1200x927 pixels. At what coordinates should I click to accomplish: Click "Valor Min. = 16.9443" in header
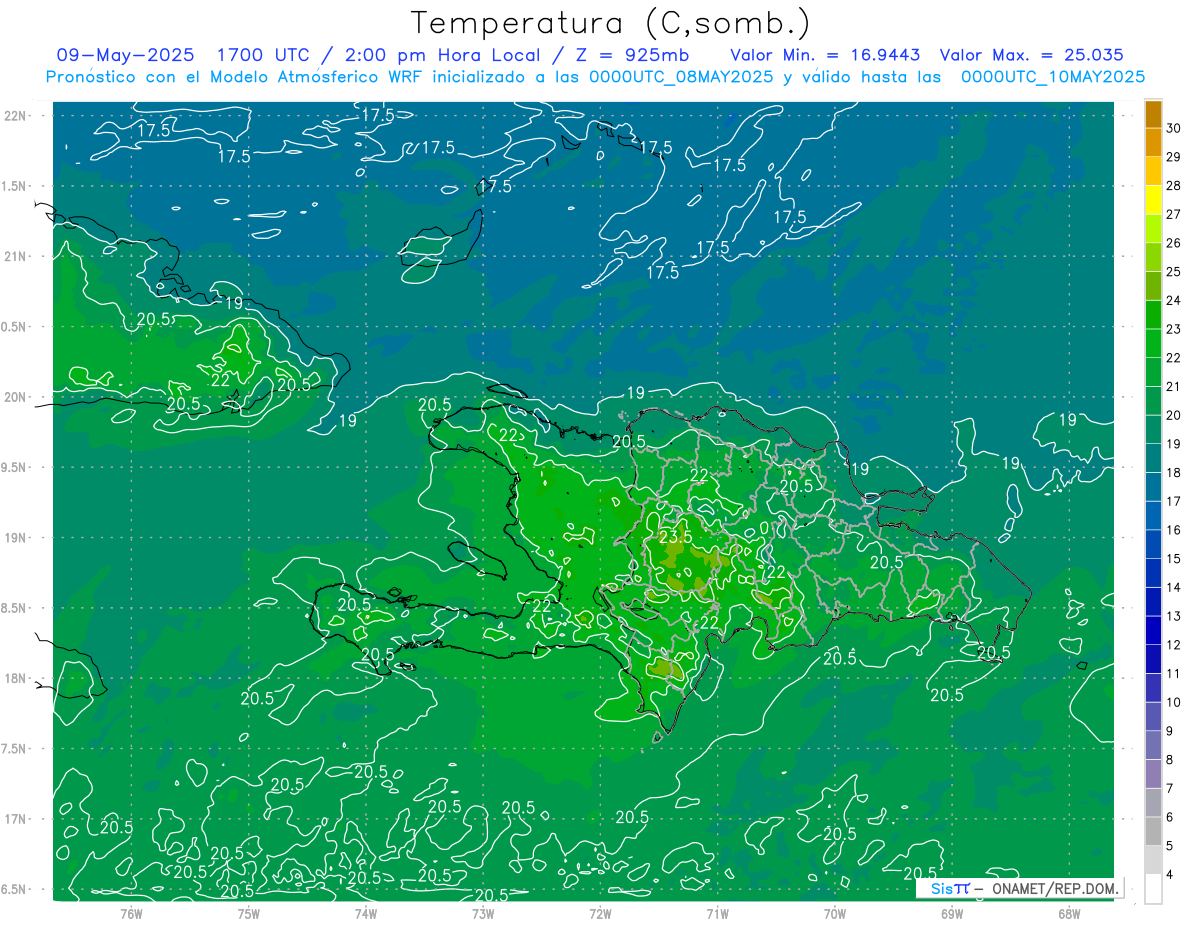pos(826,55)
